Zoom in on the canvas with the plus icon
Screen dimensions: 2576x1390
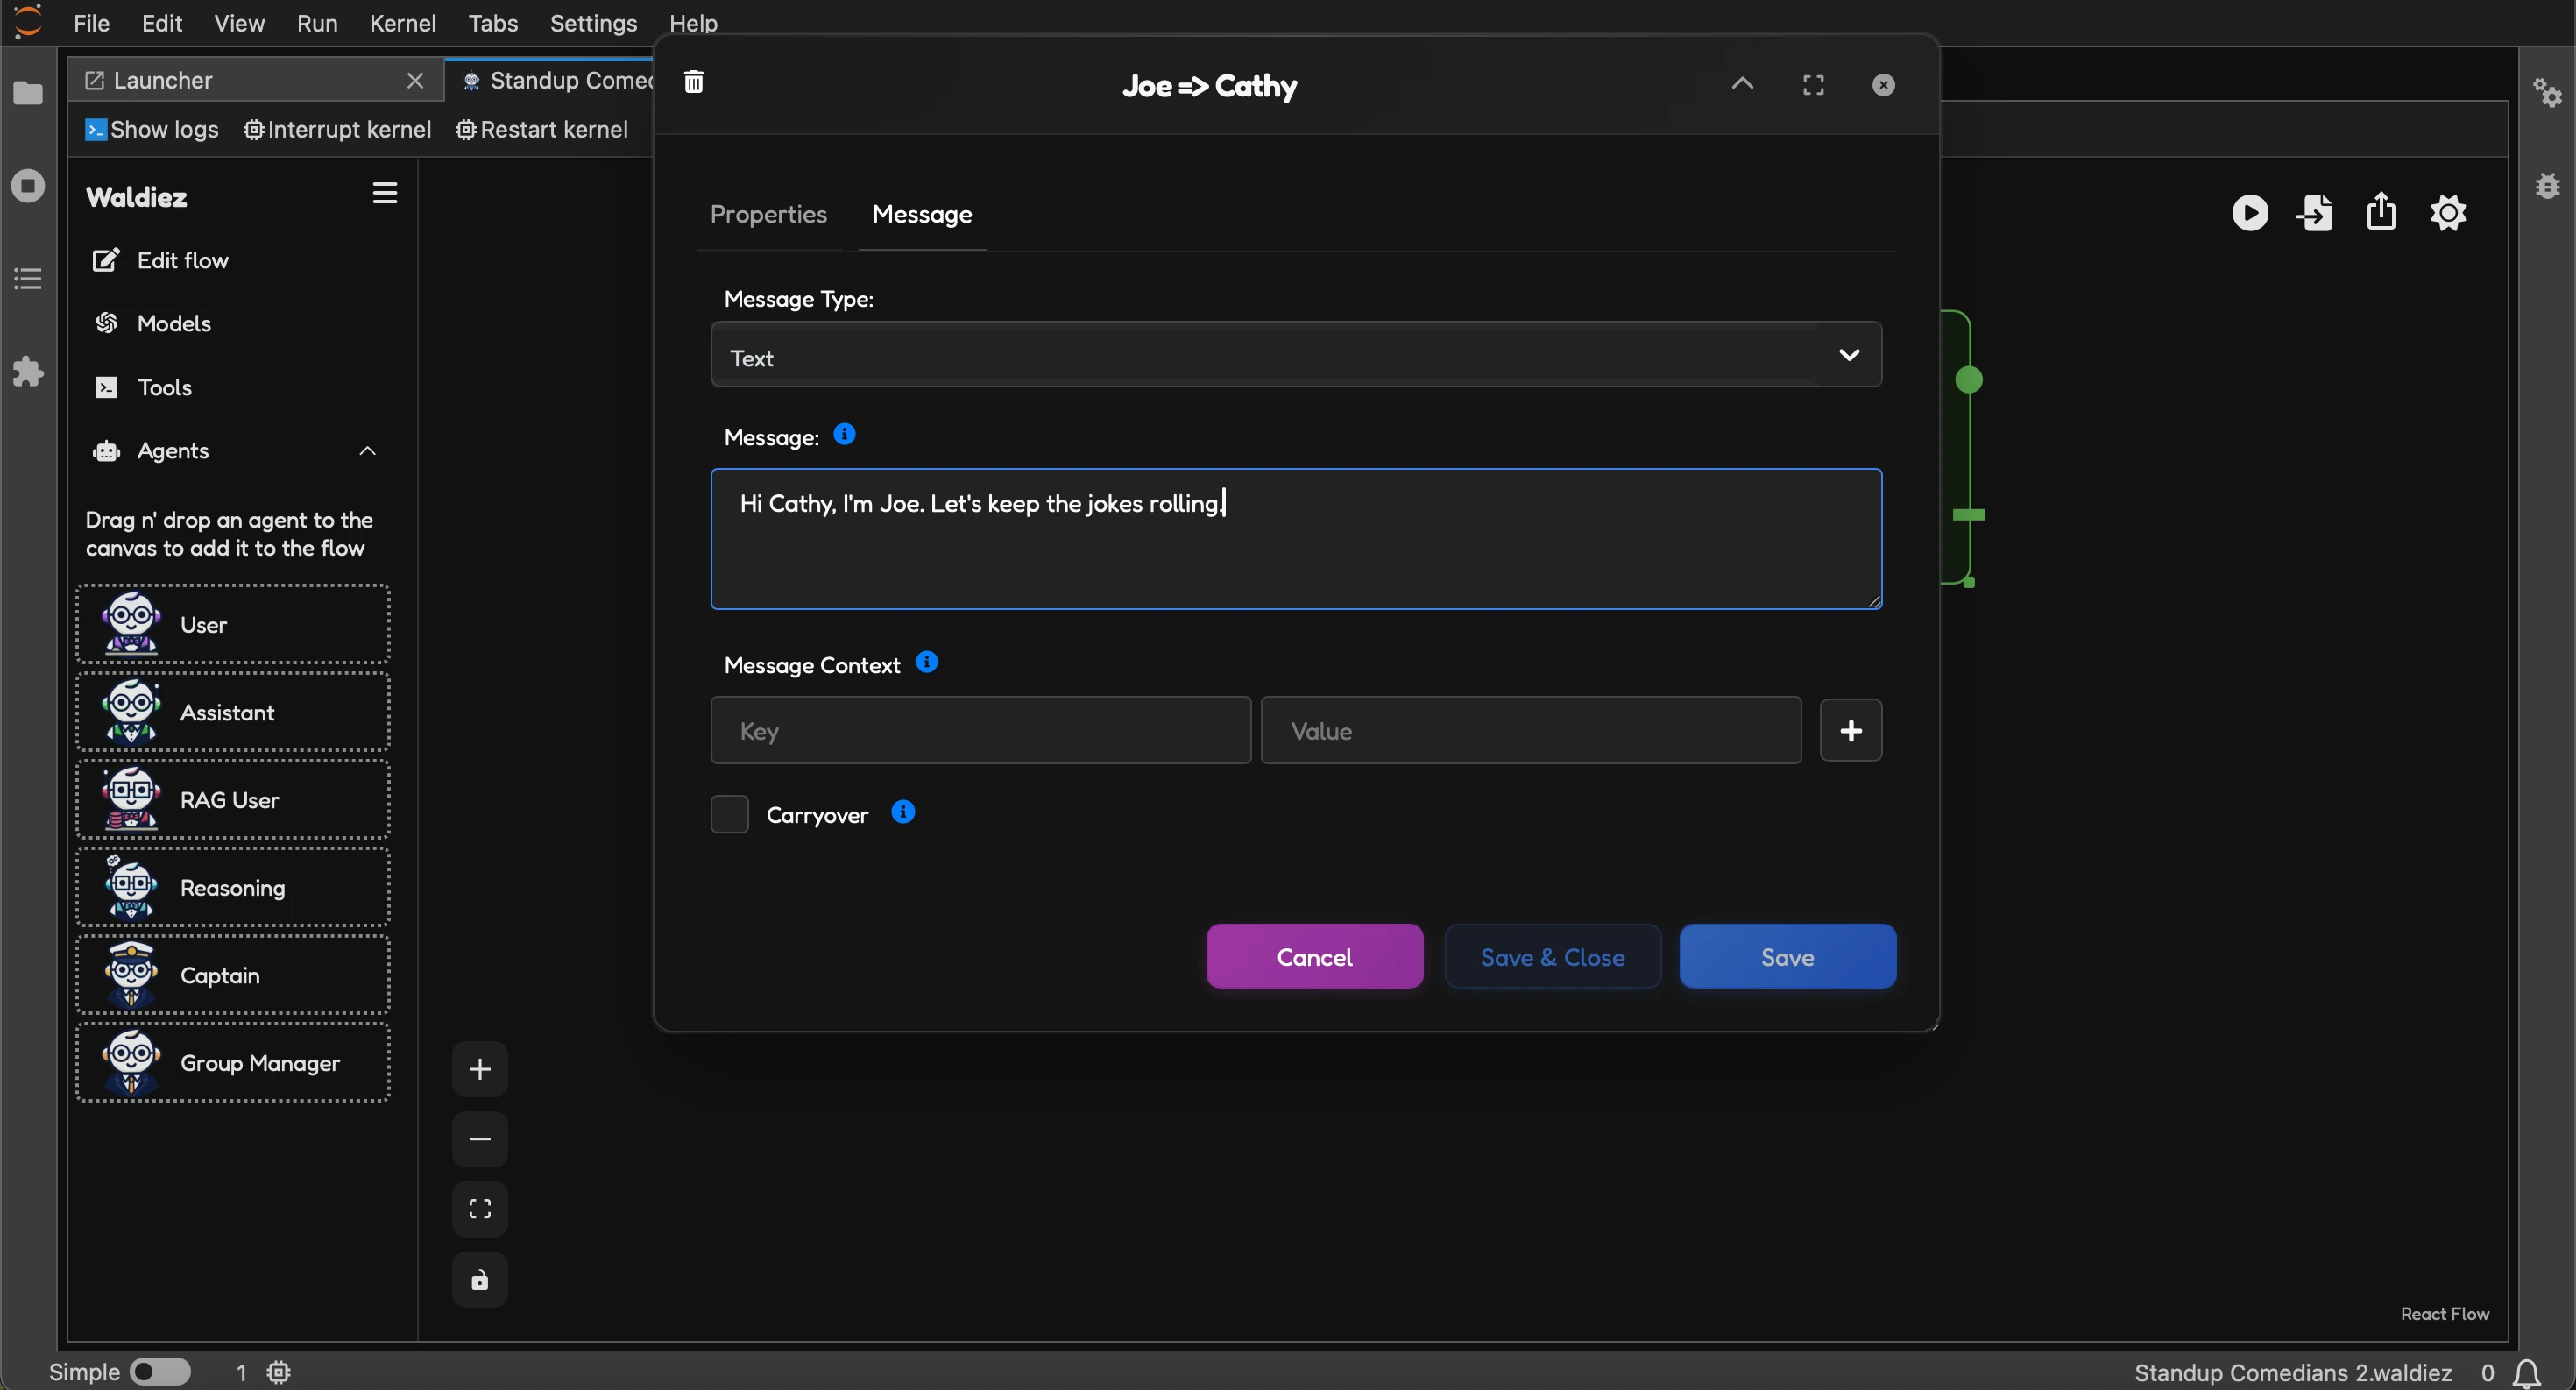481,1069
